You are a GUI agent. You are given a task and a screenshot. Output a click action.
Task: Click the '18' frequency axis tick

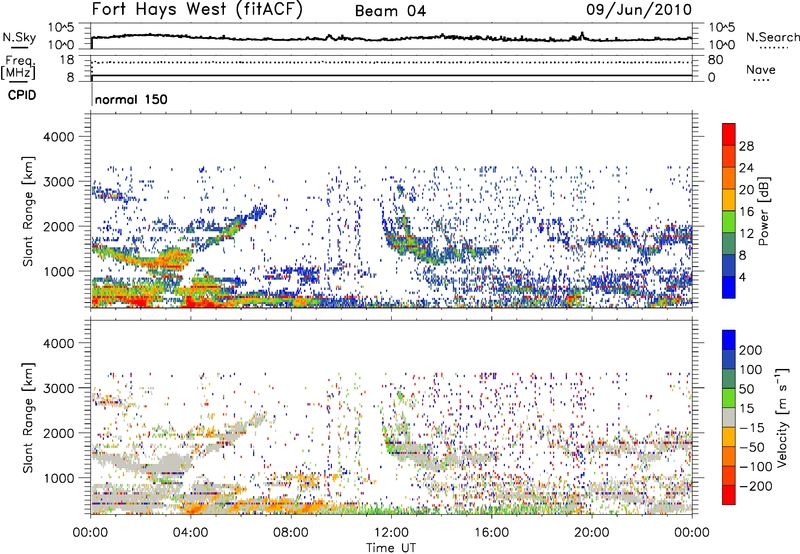coord(67,60)
